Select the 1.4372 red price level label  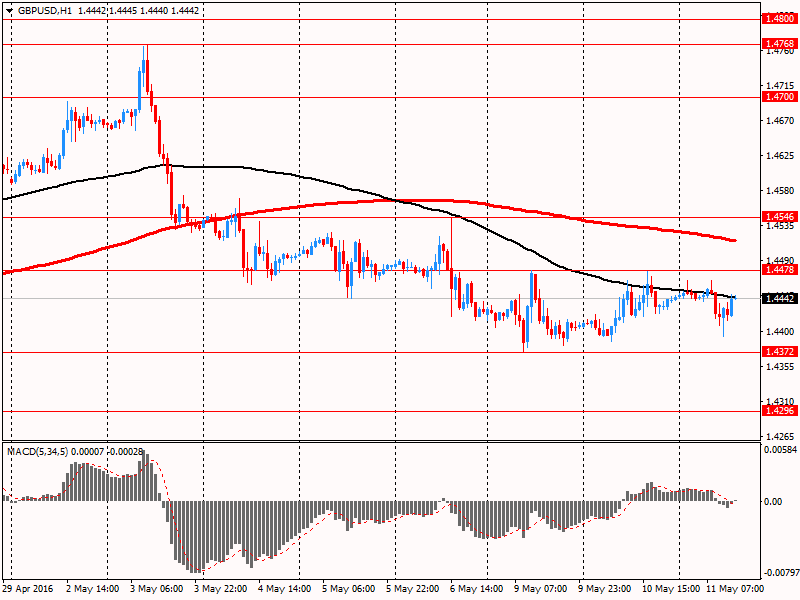(x=780, y=352)
